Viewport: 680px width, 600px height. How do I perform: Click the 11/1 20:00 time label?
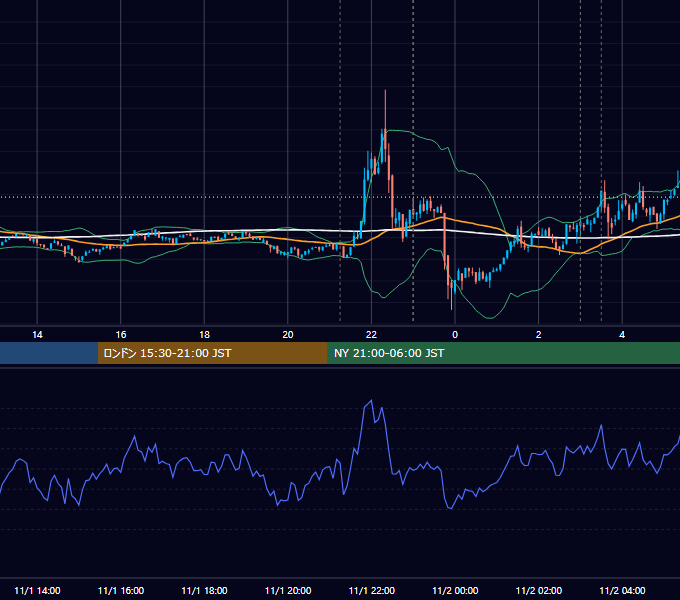click(288, 590)
